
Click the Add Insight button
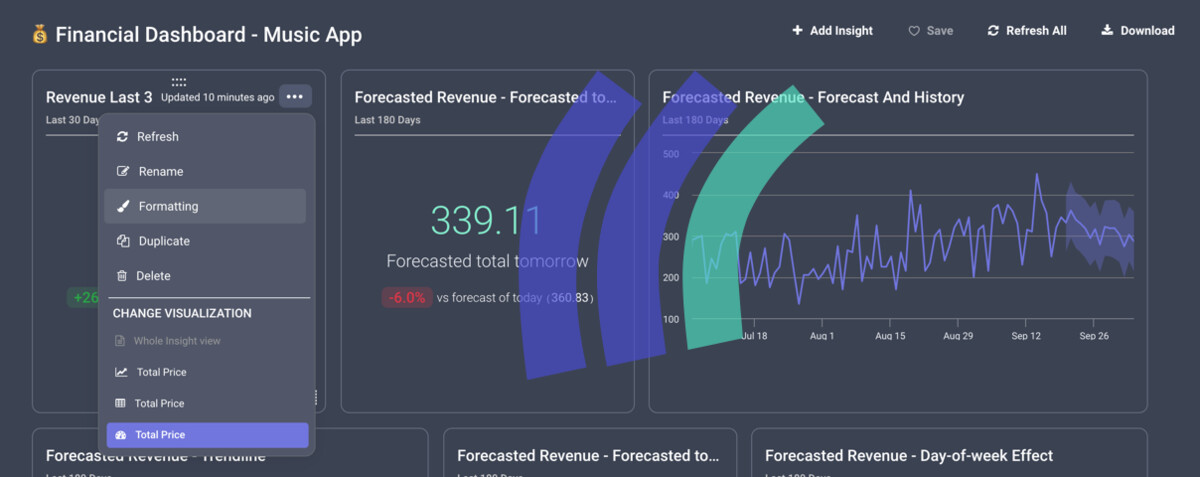coord(832,31)
